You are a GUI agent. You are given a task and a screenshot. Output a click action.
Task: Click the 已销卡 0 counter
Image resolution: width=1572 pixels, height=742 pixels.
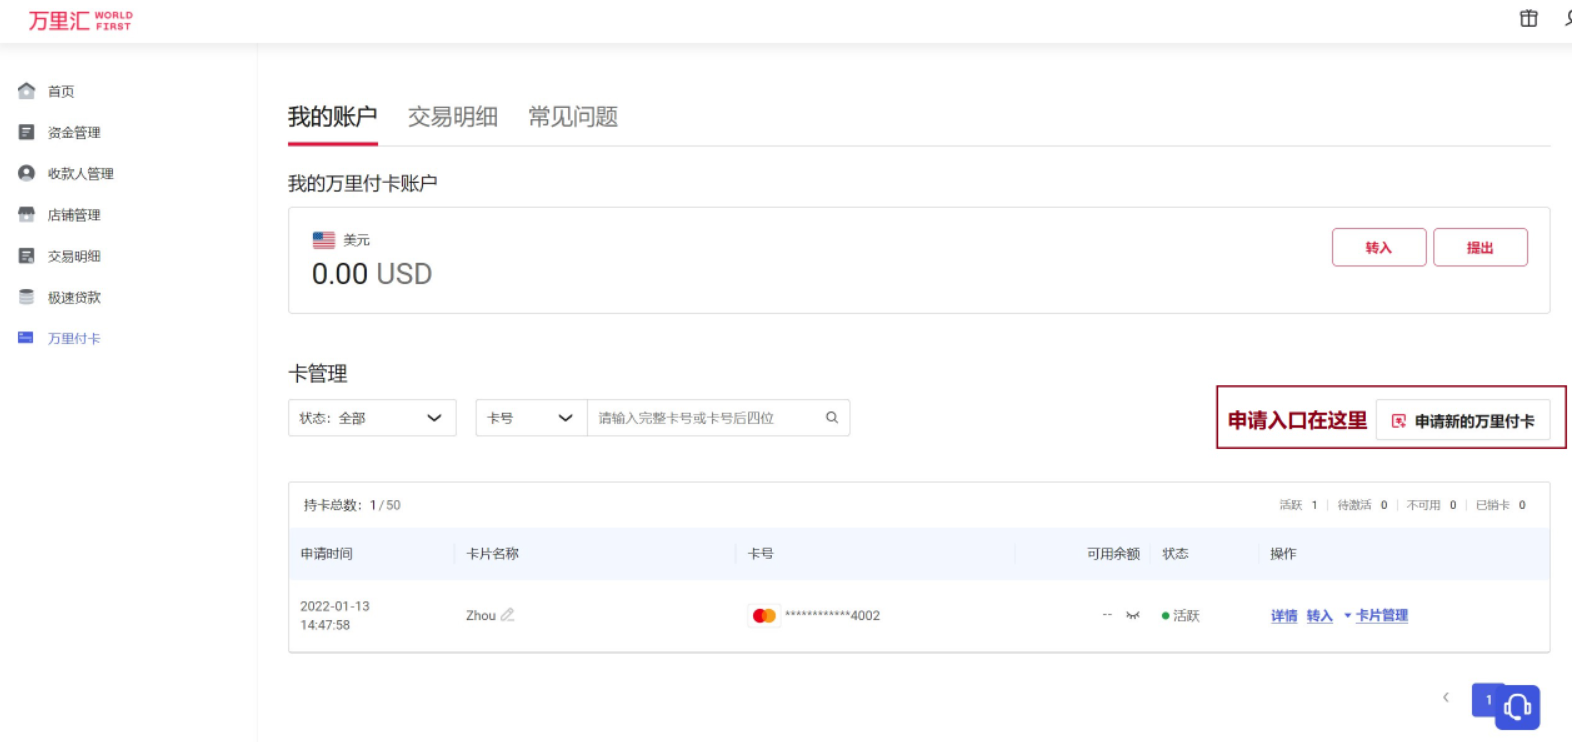pos(1501,505)
